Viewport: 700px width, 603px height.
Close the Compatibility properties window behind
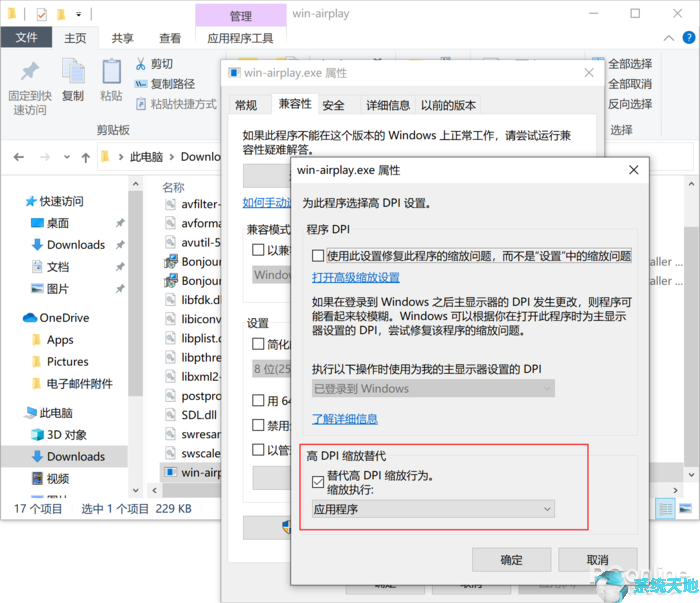coord(589,73)
